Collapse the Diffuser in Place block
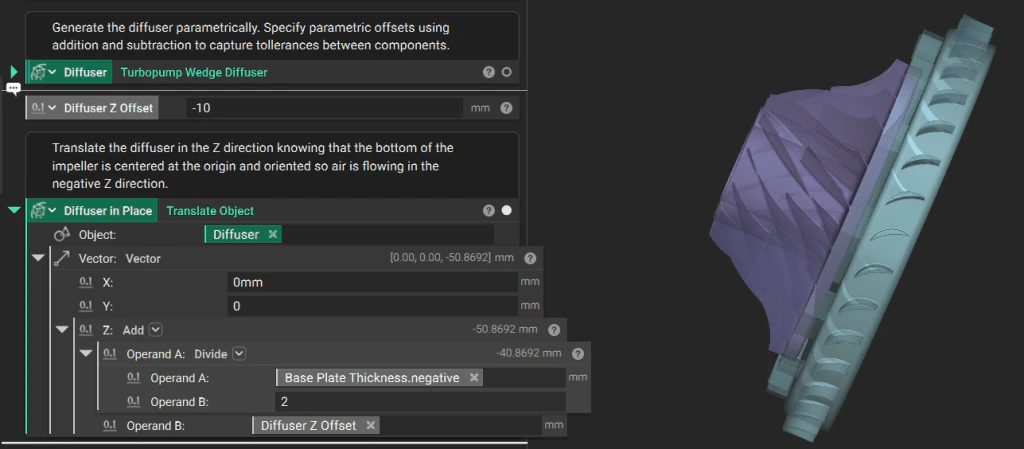 pyautogui.click(x=14, y=210)
